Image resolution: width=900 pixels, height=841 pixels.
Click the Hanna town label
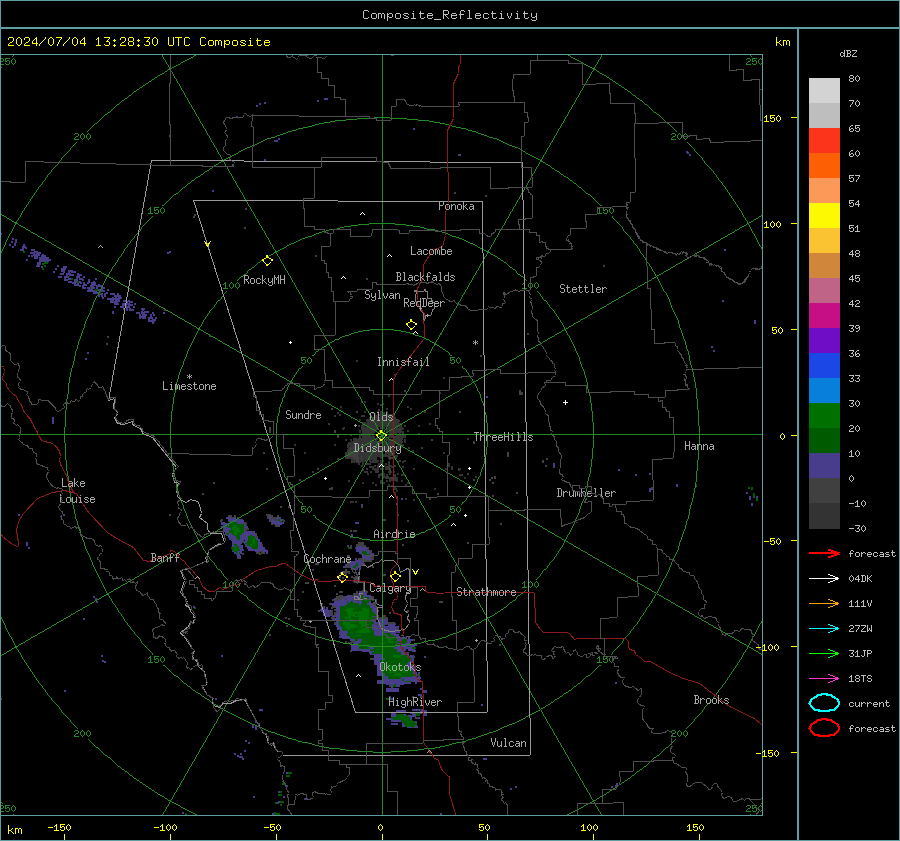click(699, 446)
